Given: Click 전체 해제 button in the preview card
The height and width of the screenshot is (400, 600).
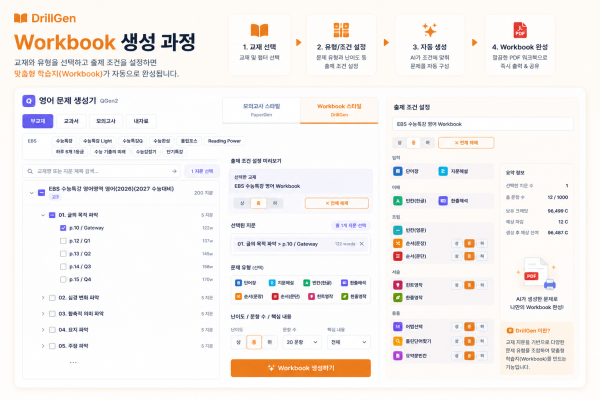Looking at the screenshot, I should (x=337, y=203).
